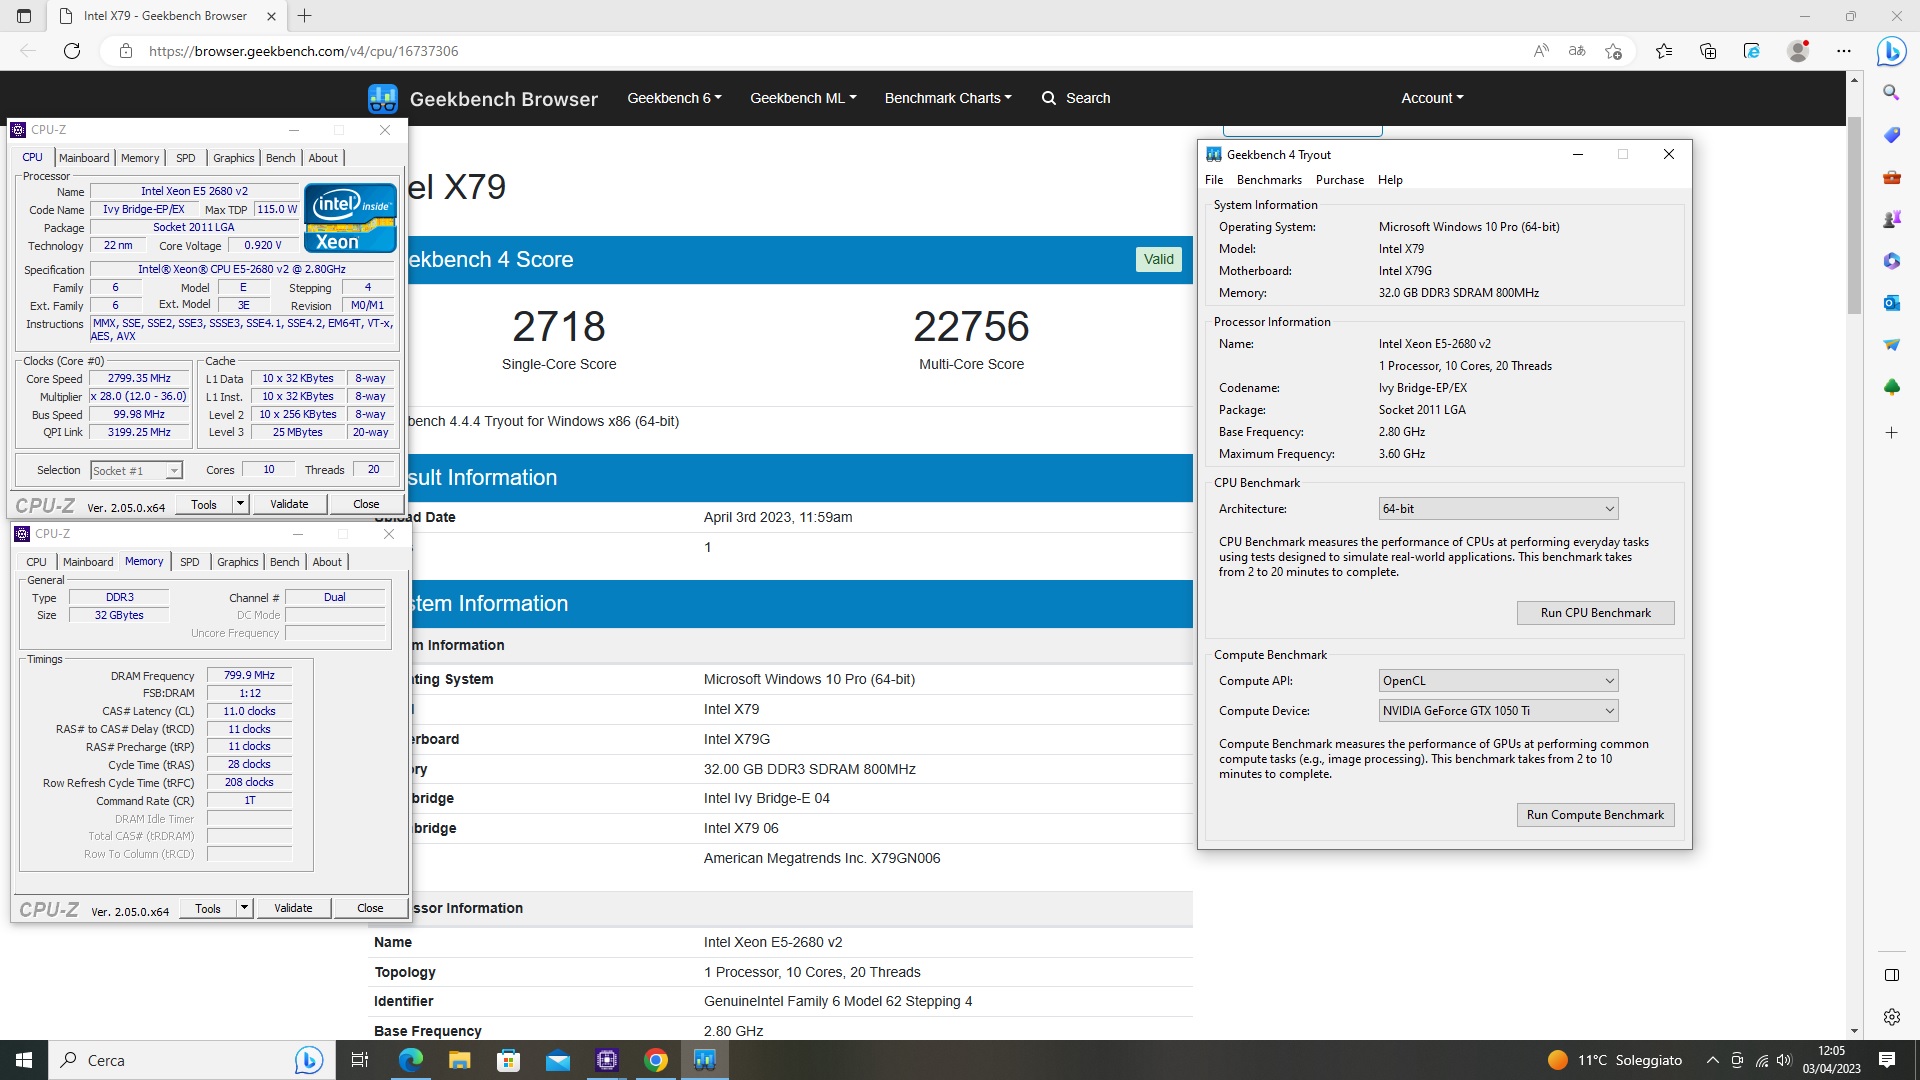This screenshot has height=1080, width=1920.
Task: Expand the Geekbench 6 dropdown menu
Action: pyautogui.click(x=674, y=98)
